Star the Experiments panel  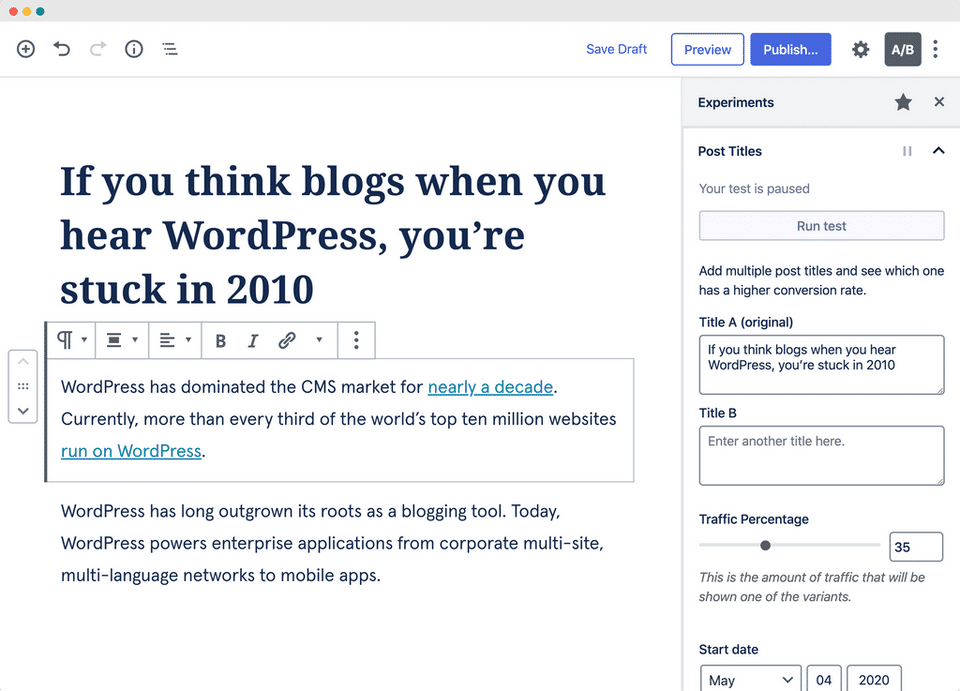pos(903,102)
